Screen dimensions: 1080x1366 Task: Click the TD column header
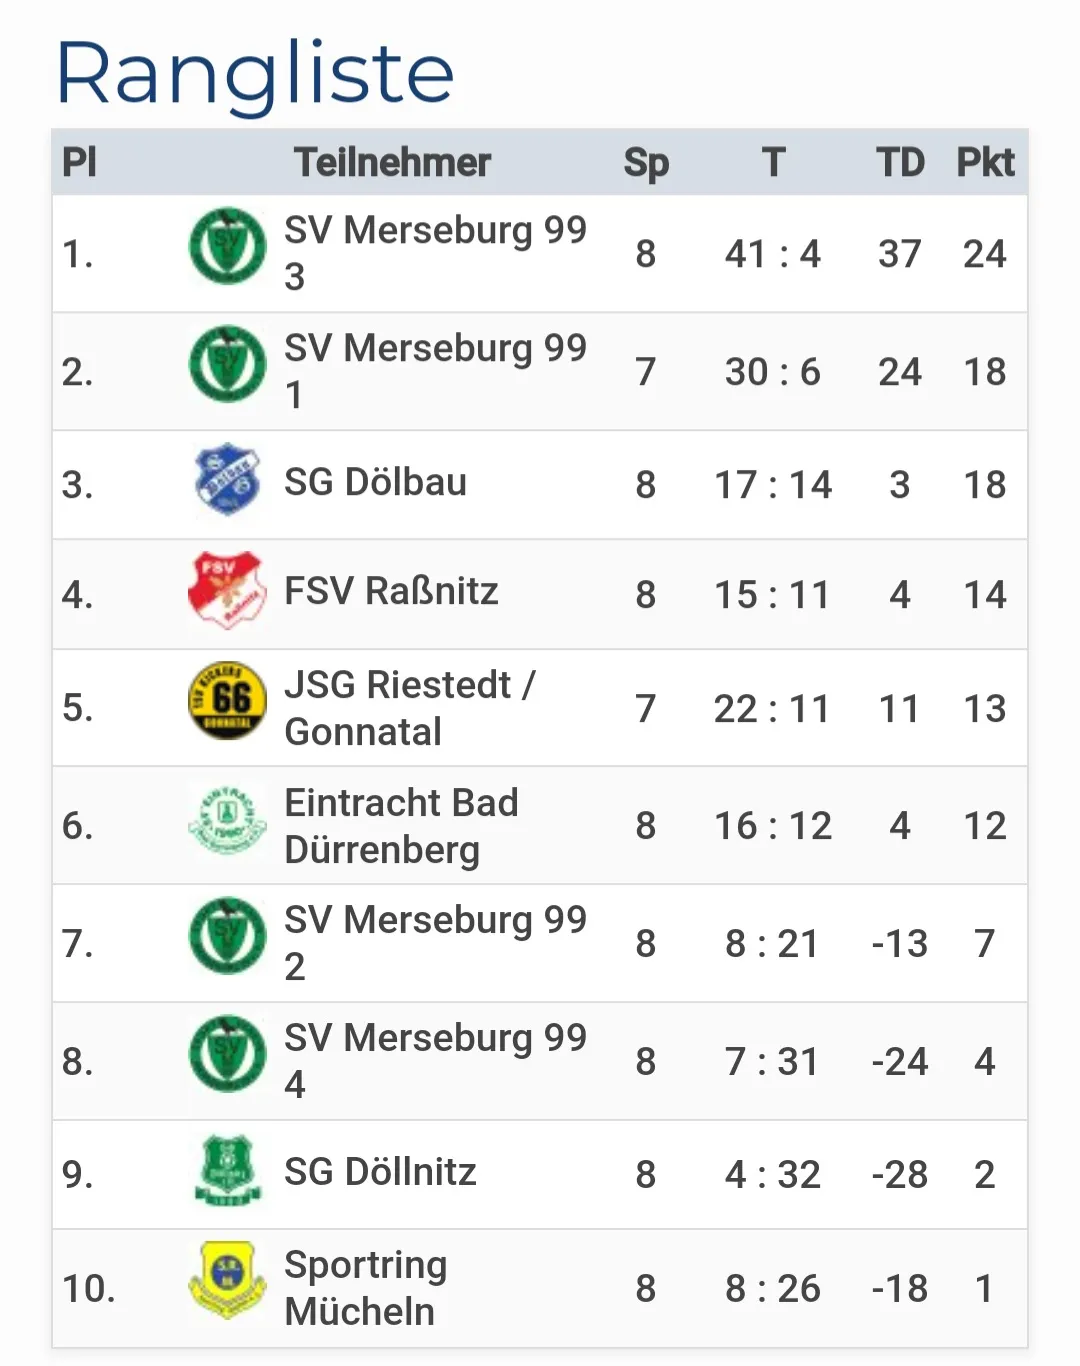click(x=900, y=162)
